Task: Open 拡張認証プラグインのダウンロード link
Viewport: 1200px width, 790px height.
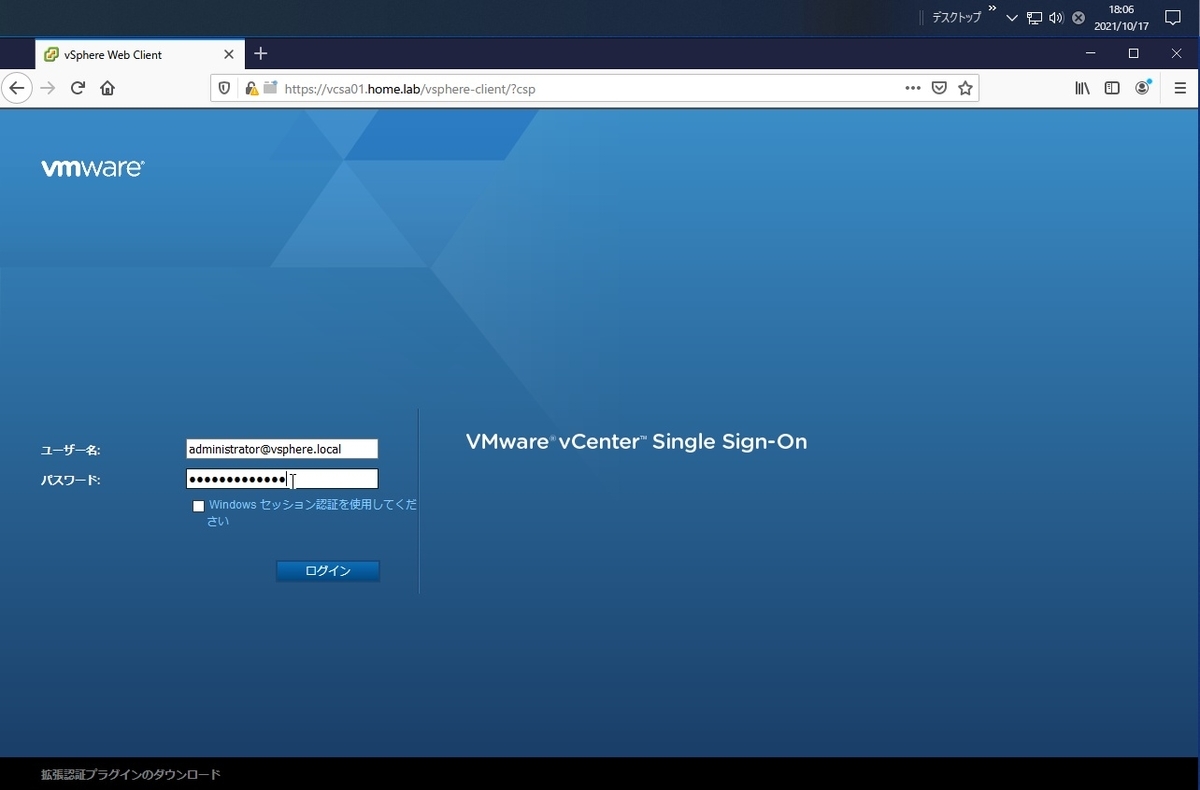Action: pyautogui.click(x=130, y=774)
